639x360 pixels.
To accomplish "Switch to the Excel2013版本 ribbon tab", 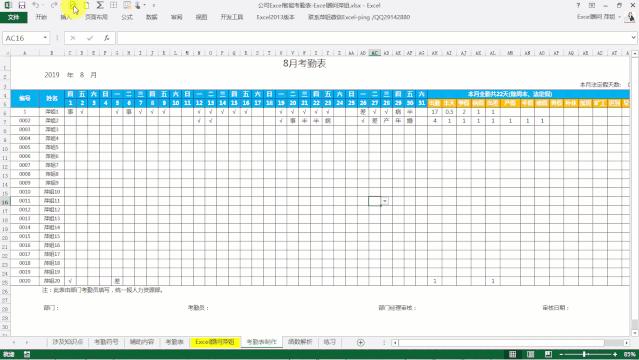I will 275,17.
